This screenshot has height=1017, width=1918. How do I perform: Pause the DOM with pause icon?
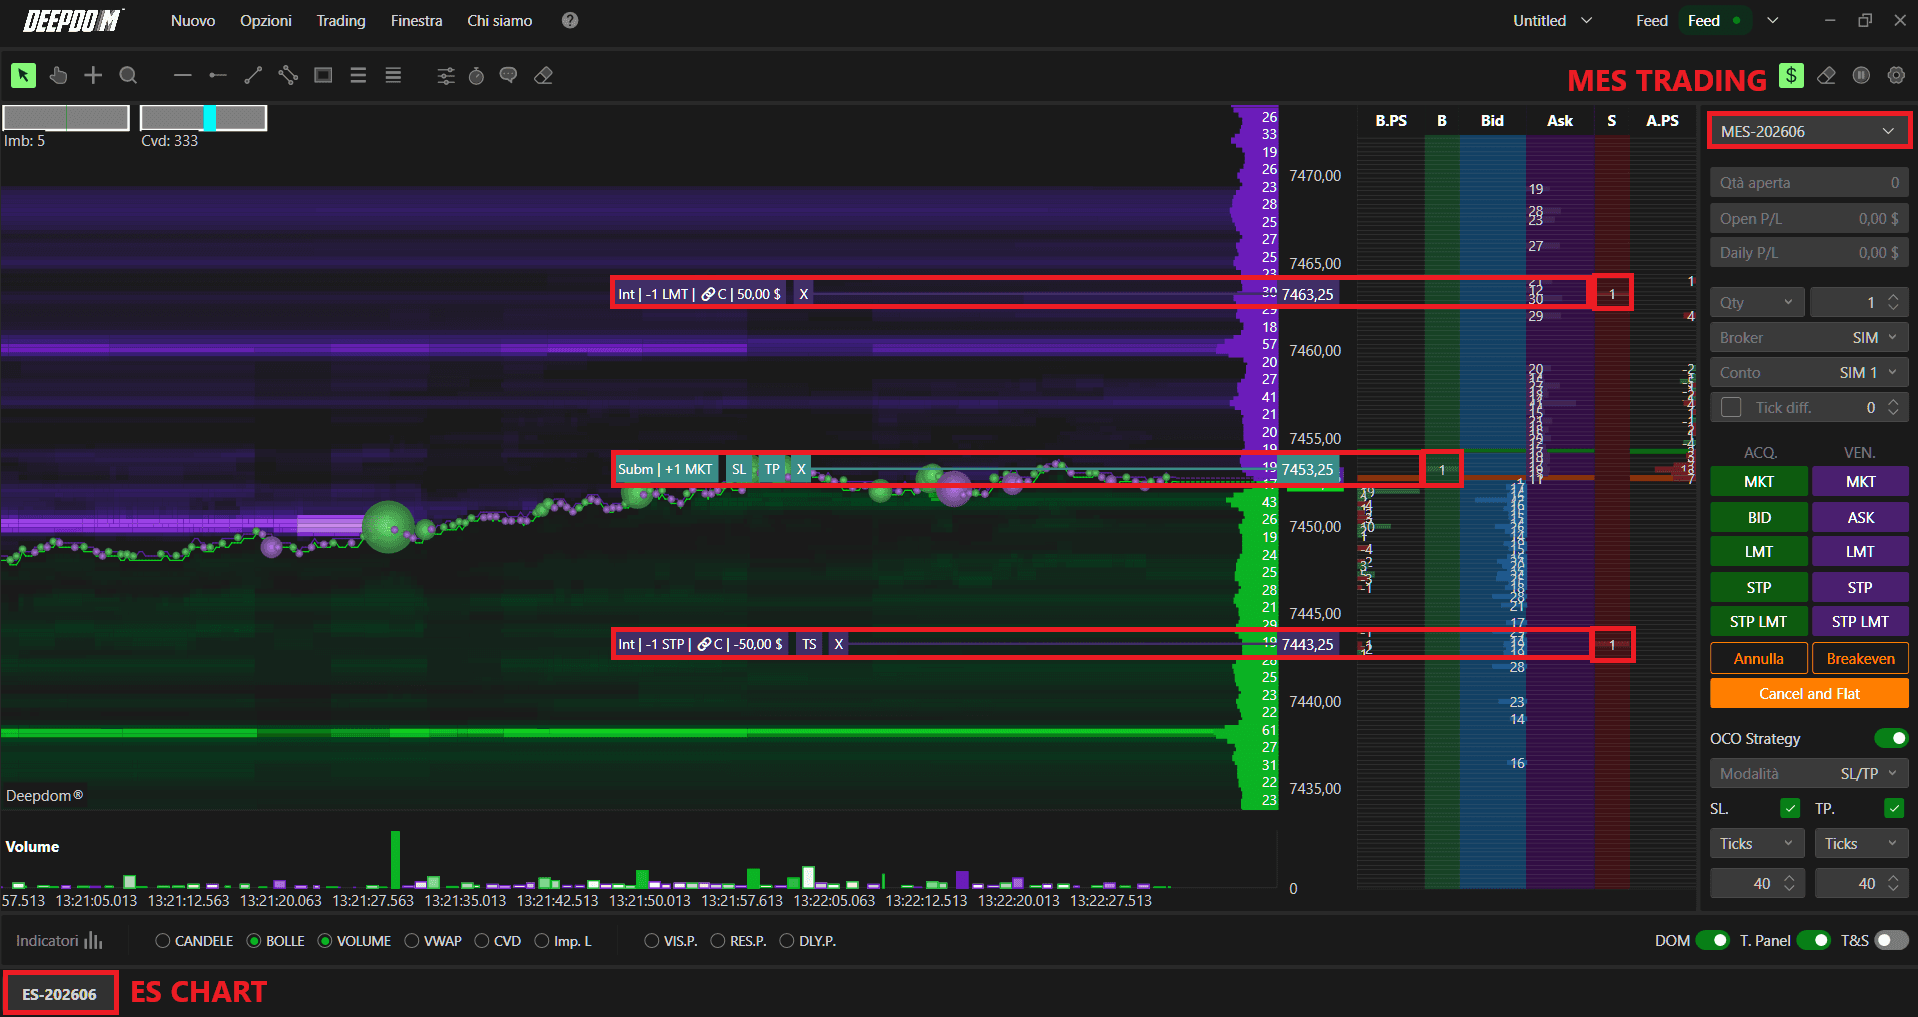point(1861,75)
